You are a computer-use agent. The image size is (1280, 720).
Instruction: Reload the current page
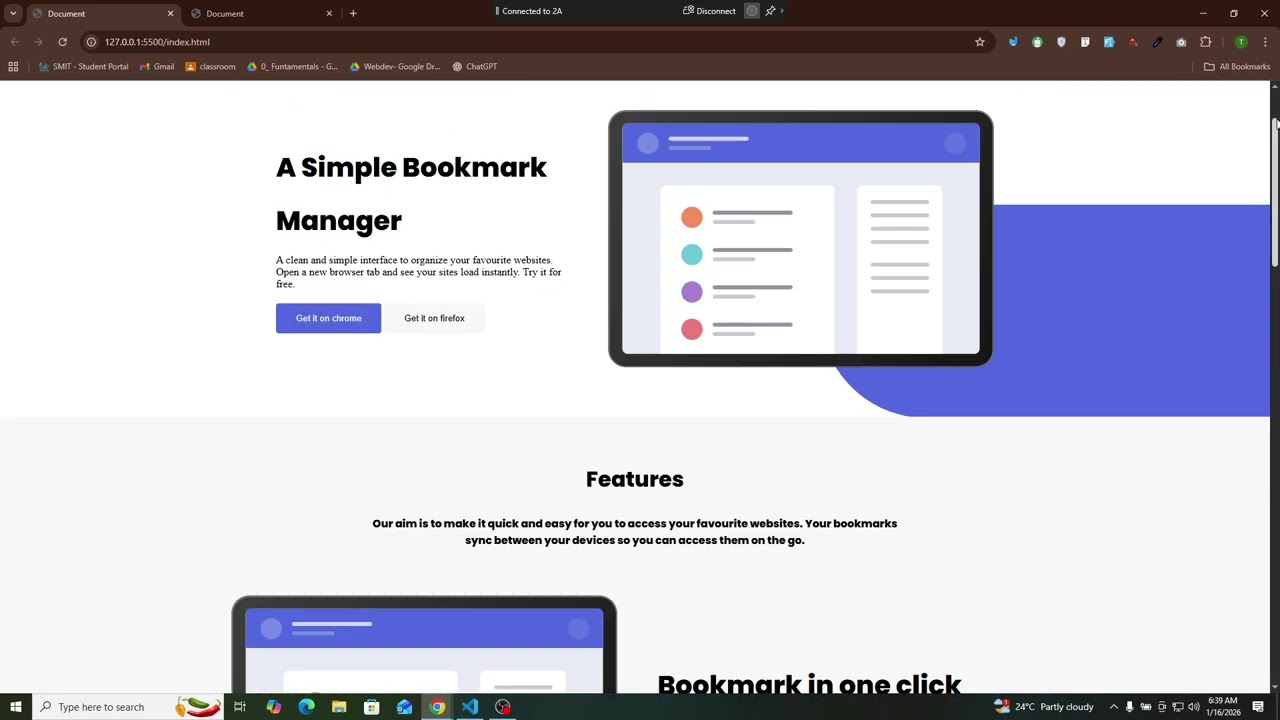(62, 42)
